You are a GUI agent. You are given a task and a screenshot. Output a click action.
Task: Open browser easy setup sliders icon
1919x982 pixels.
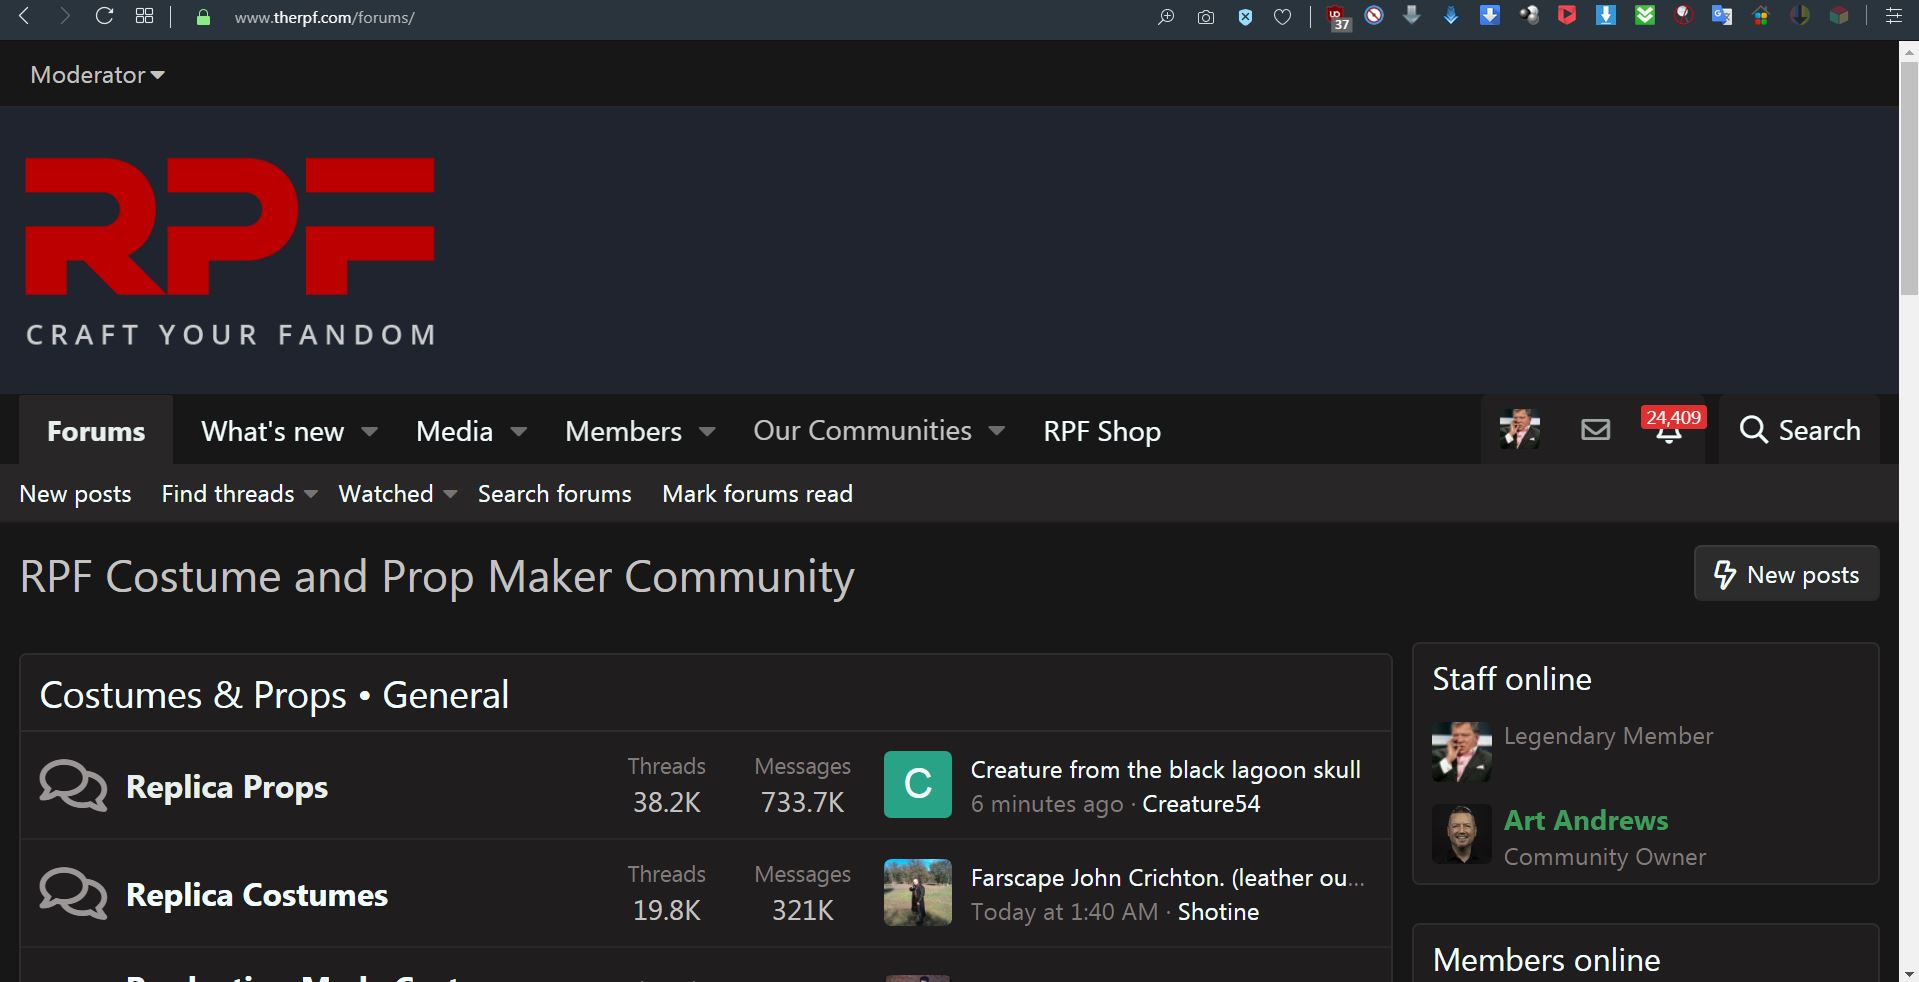[x=1893, y=16]
